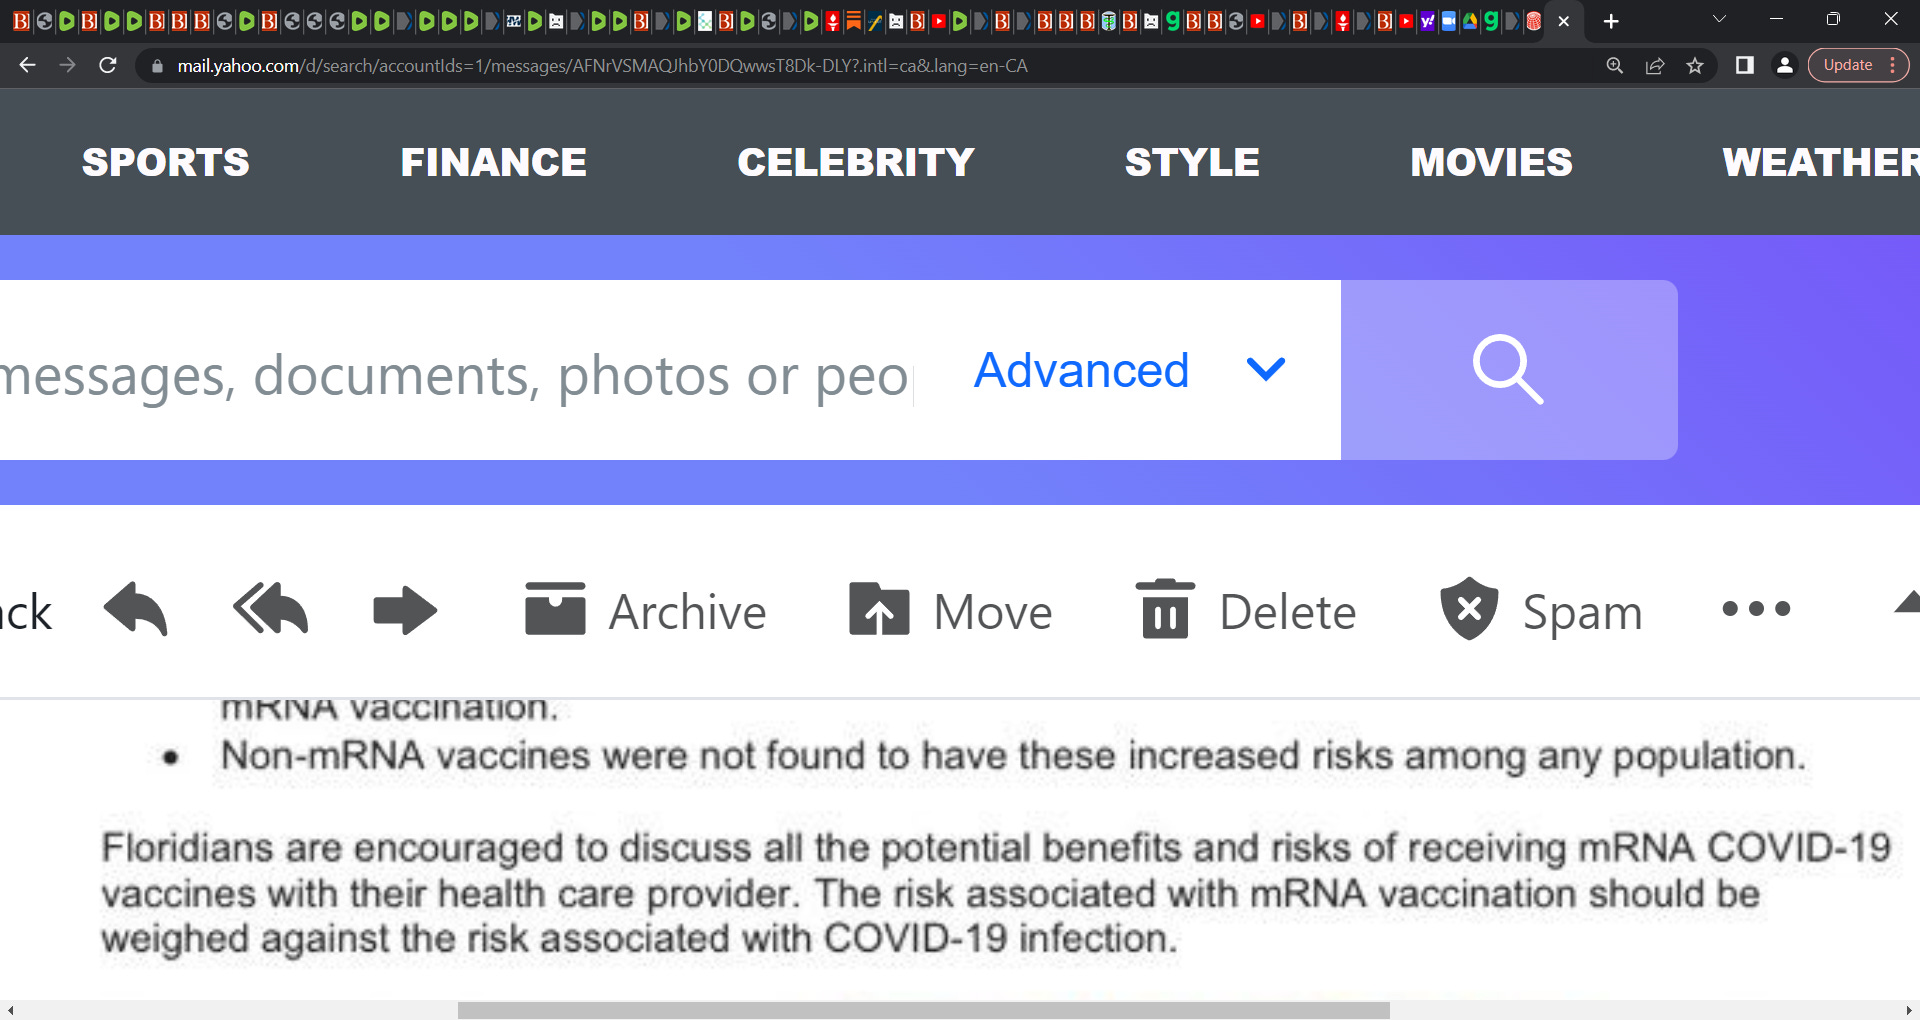Click the Forward arrow icon
The height and width of the screenshot is (1020, 1920).
(405, 610)
